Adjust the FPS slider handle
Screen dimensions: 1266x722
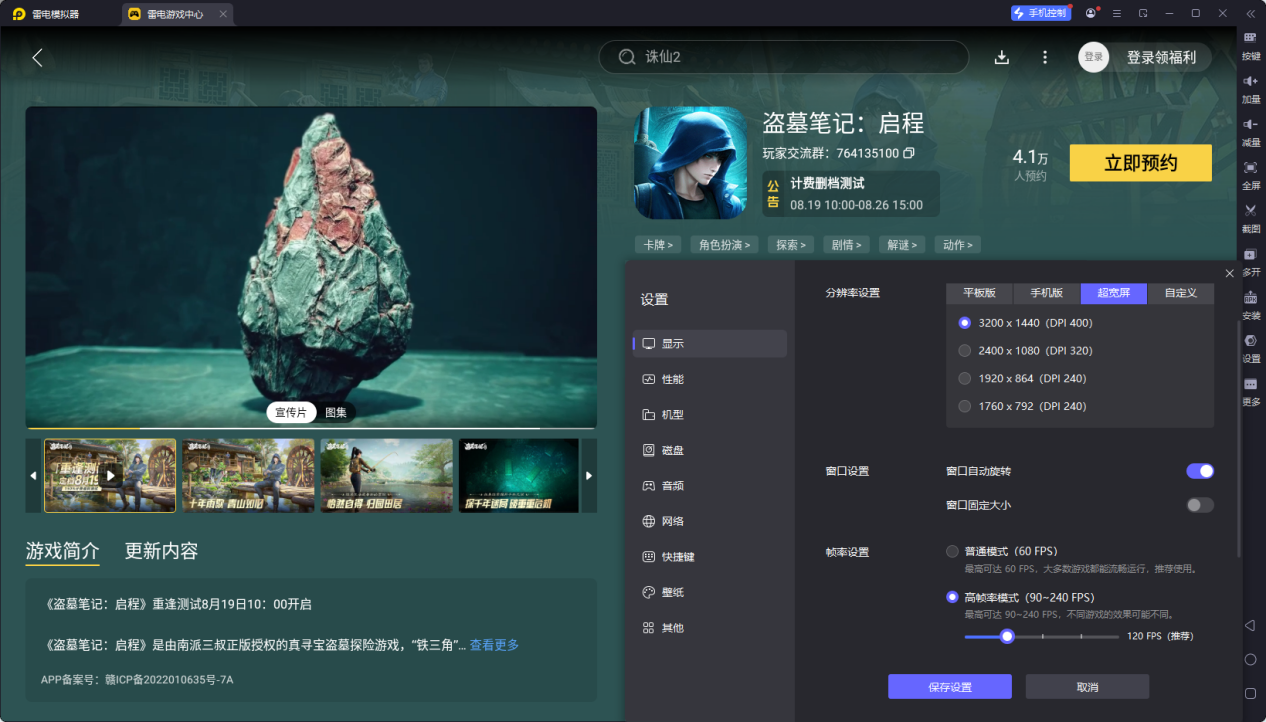pyautogui.click(x=1007, y=636)
